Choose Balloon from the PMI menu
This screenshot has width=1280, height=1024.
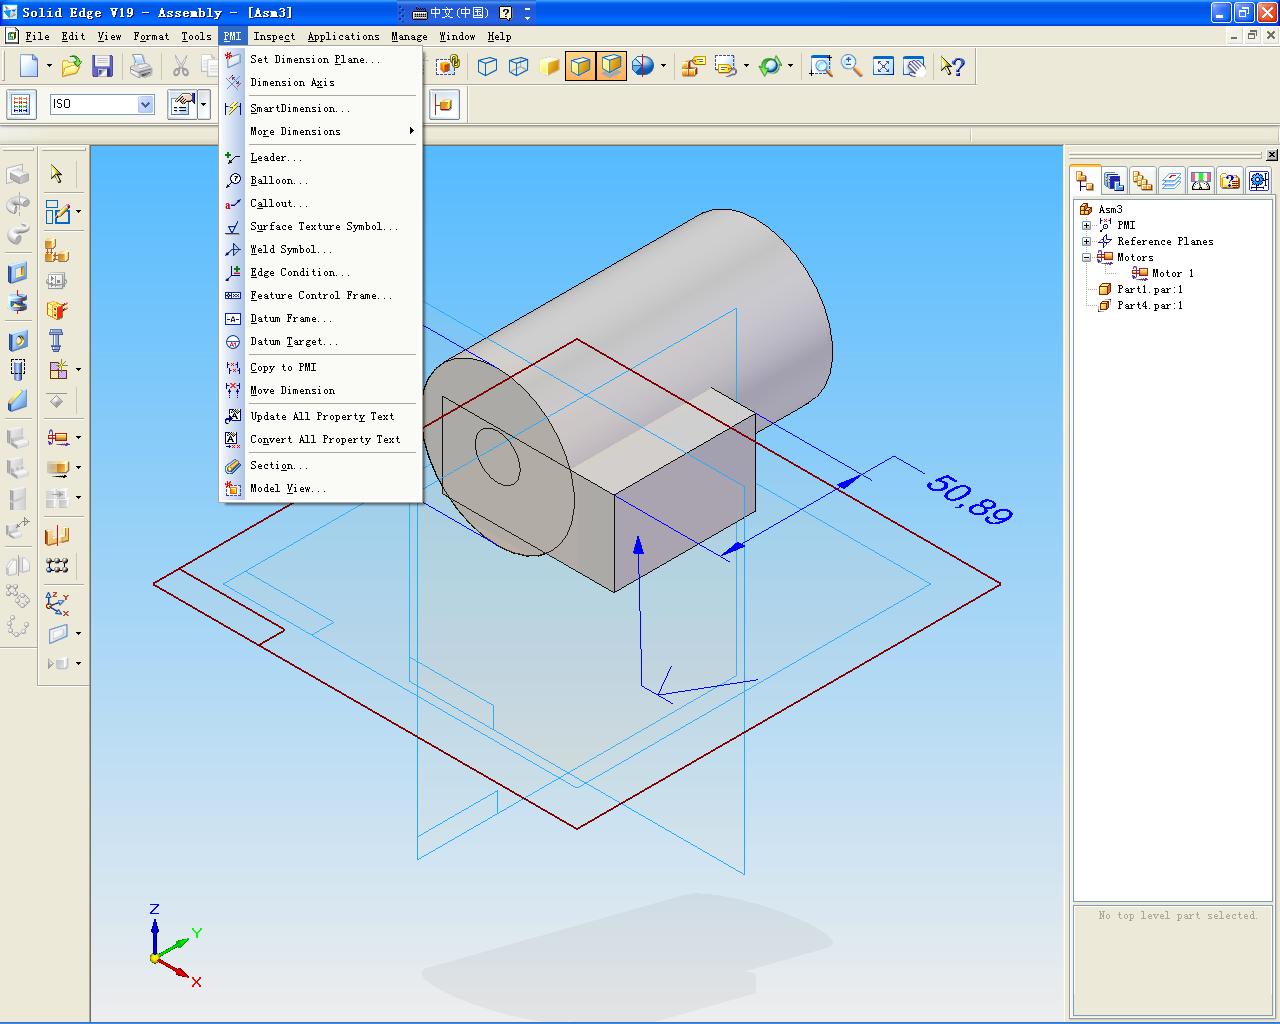(x=321, y=180)
